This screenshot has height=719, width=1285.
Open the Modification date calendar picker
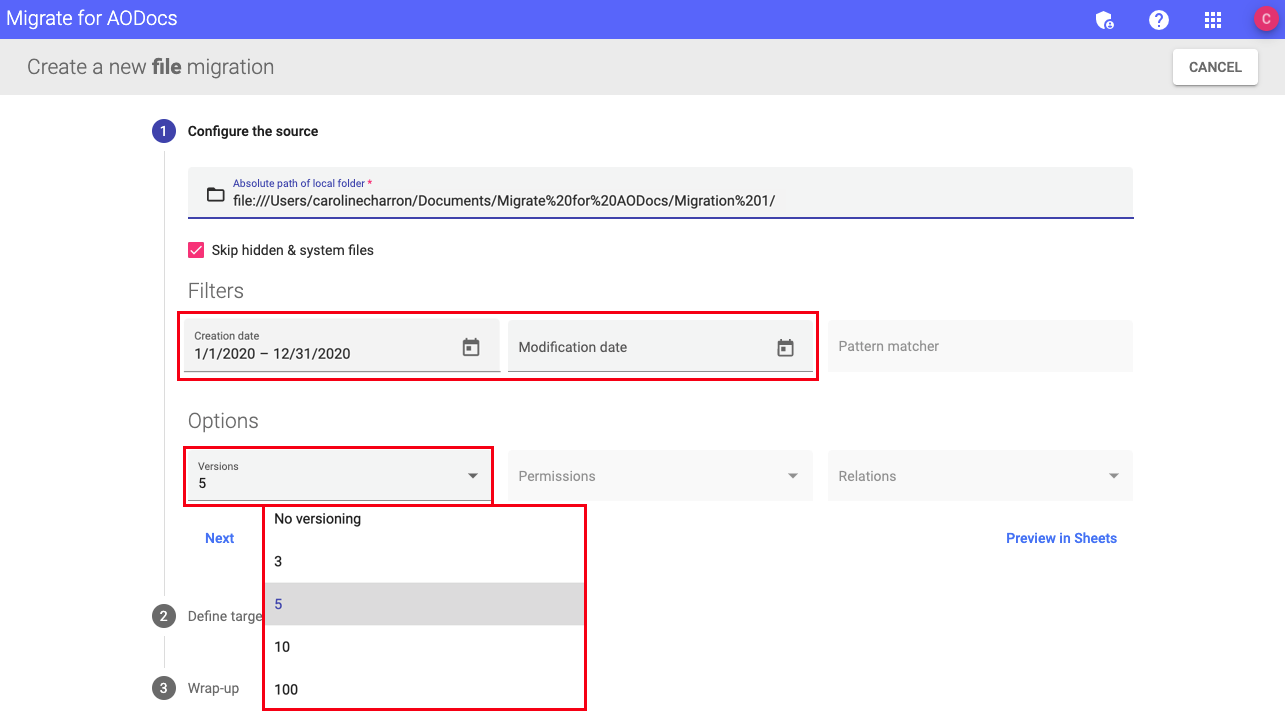(x=786, y=345)
